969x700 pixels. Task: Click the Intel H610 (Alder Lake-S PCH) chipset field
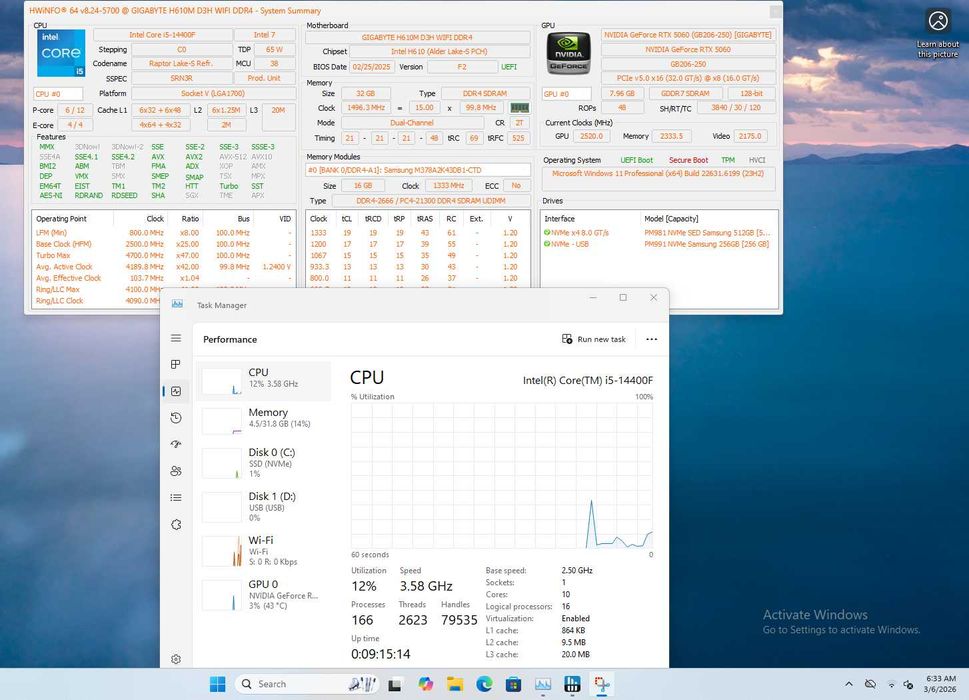[439, 51]
